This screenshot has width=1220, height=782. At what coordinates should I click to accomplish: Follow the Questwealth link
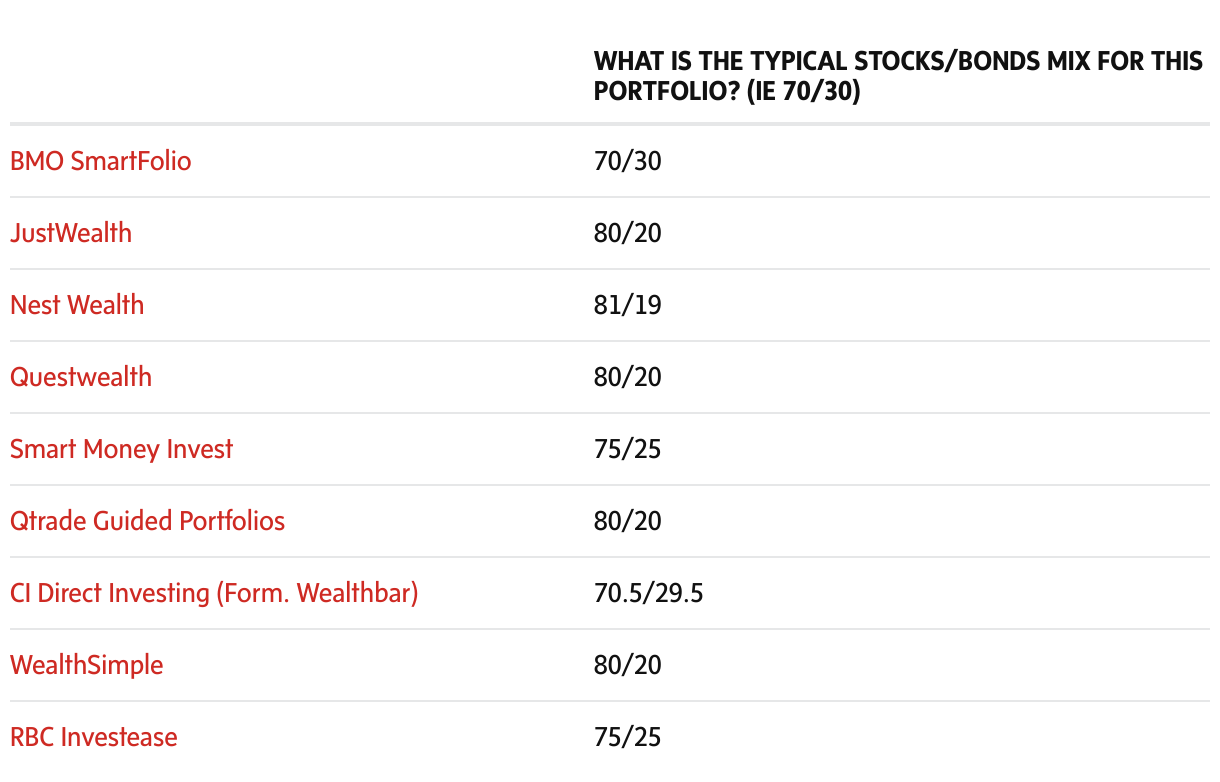[81, 377]
